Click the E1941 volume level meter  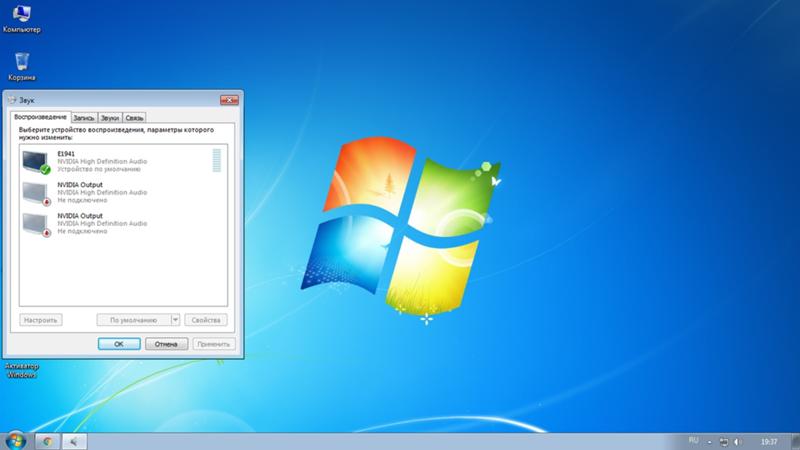point(217,160)
